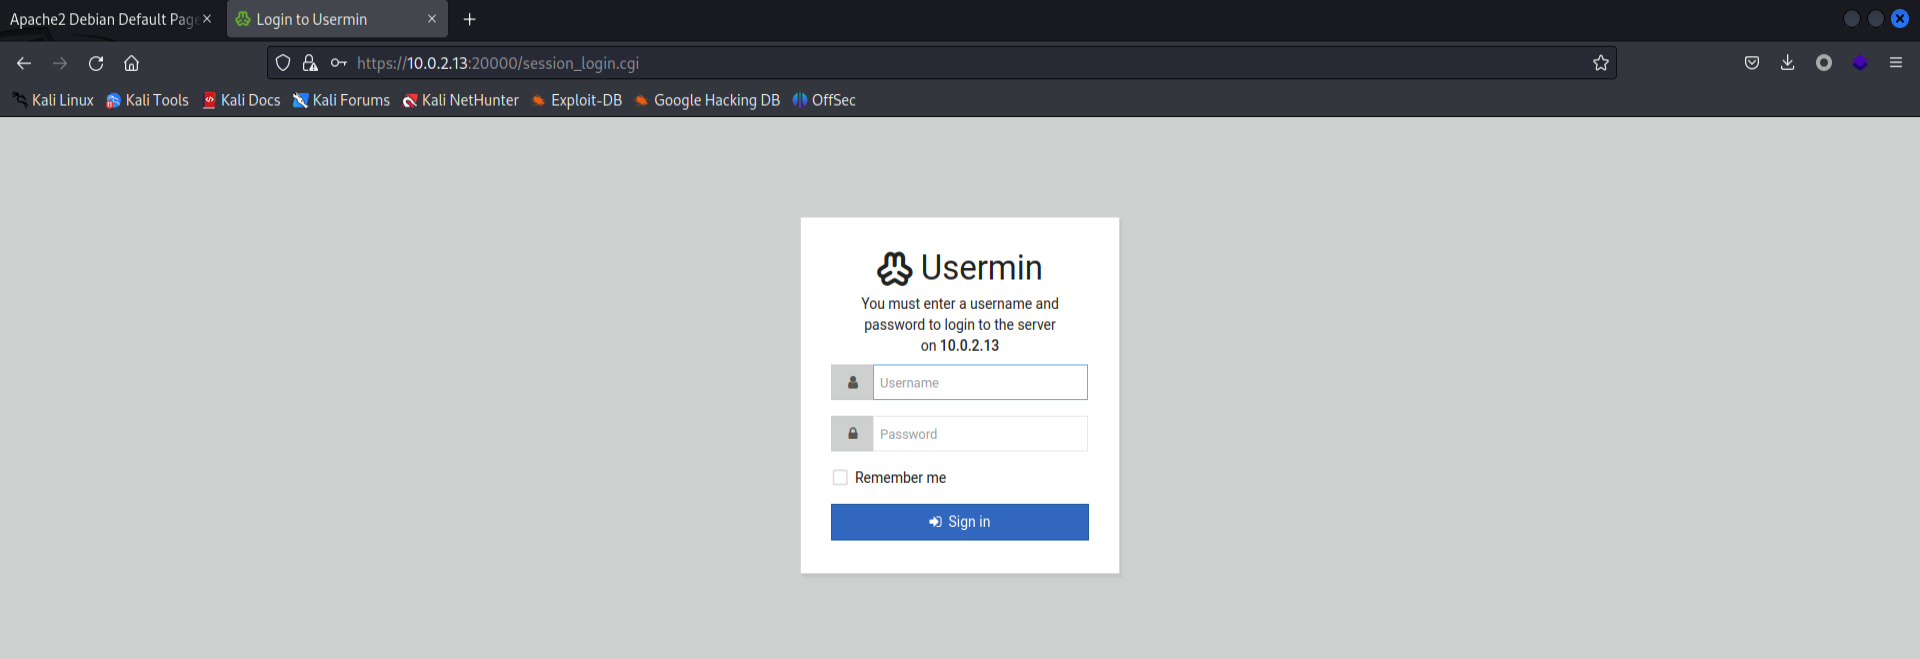Open a new browser tab
Image resolution: width=1920 pixels, height=659 pixels.
[469, 19]
